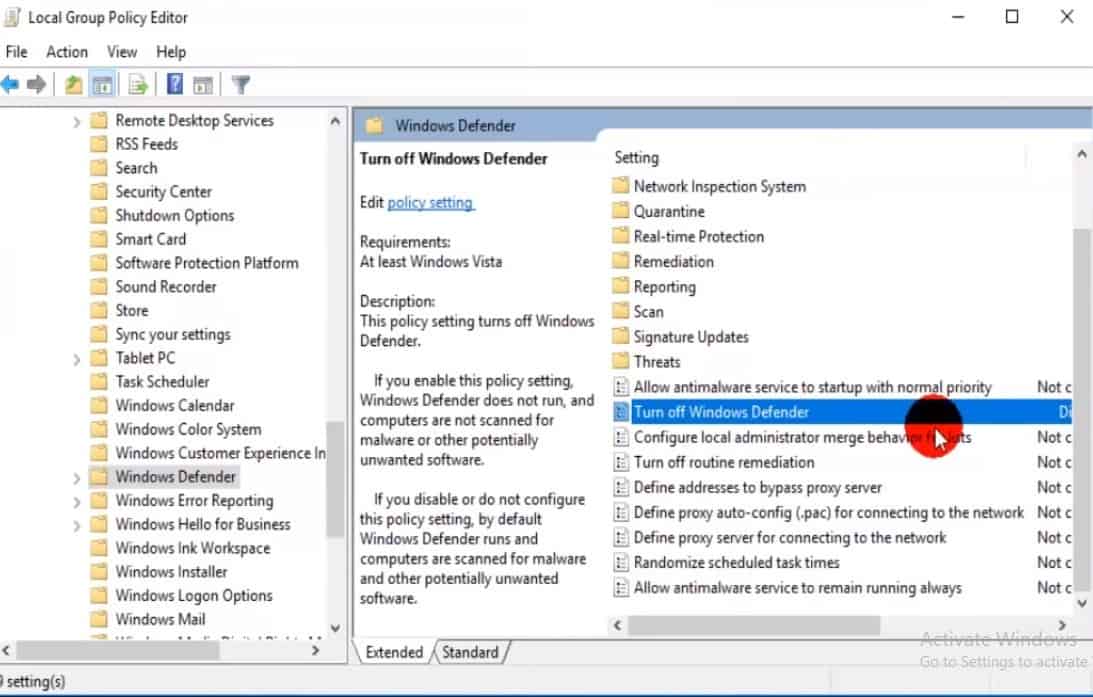Screen dimensions: 1093x697
Task: Open the 'policy setting' edit link
Action: (431, 203)
